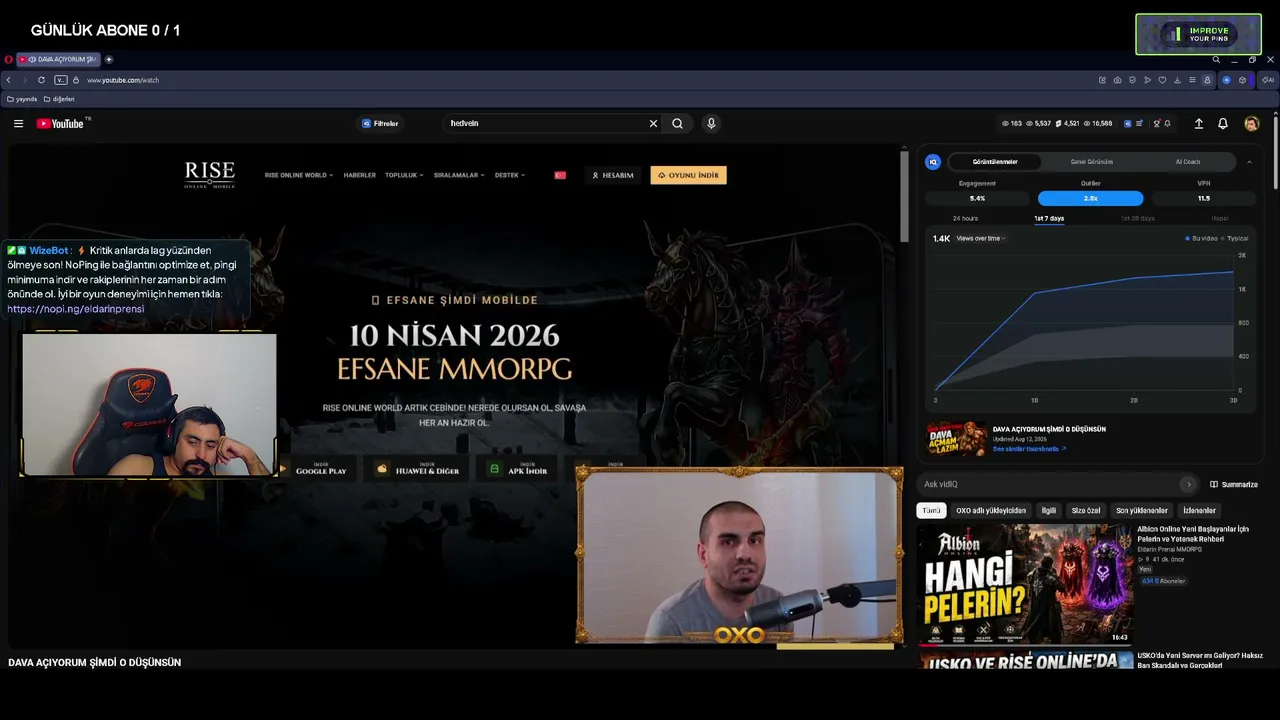Change language via Turkish flag
The height and width of the screenshot is (720, 1280).
pos(560,175)
